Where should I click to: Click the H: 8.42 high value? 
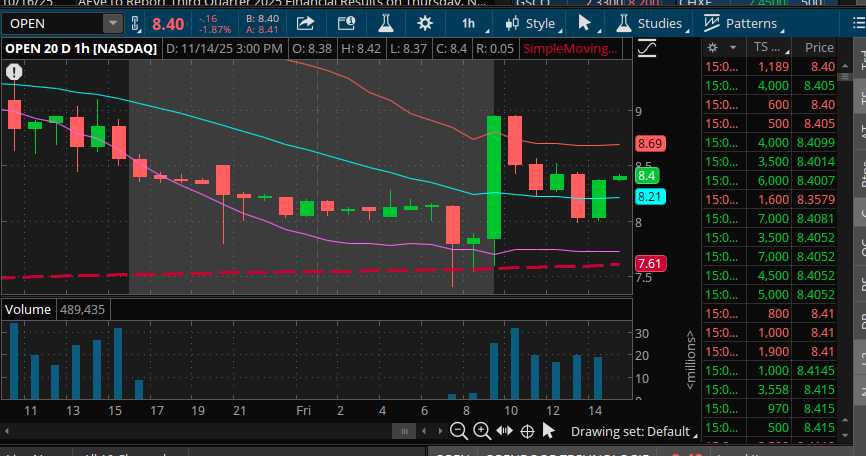pyautogui.click(x=361, y=49)
